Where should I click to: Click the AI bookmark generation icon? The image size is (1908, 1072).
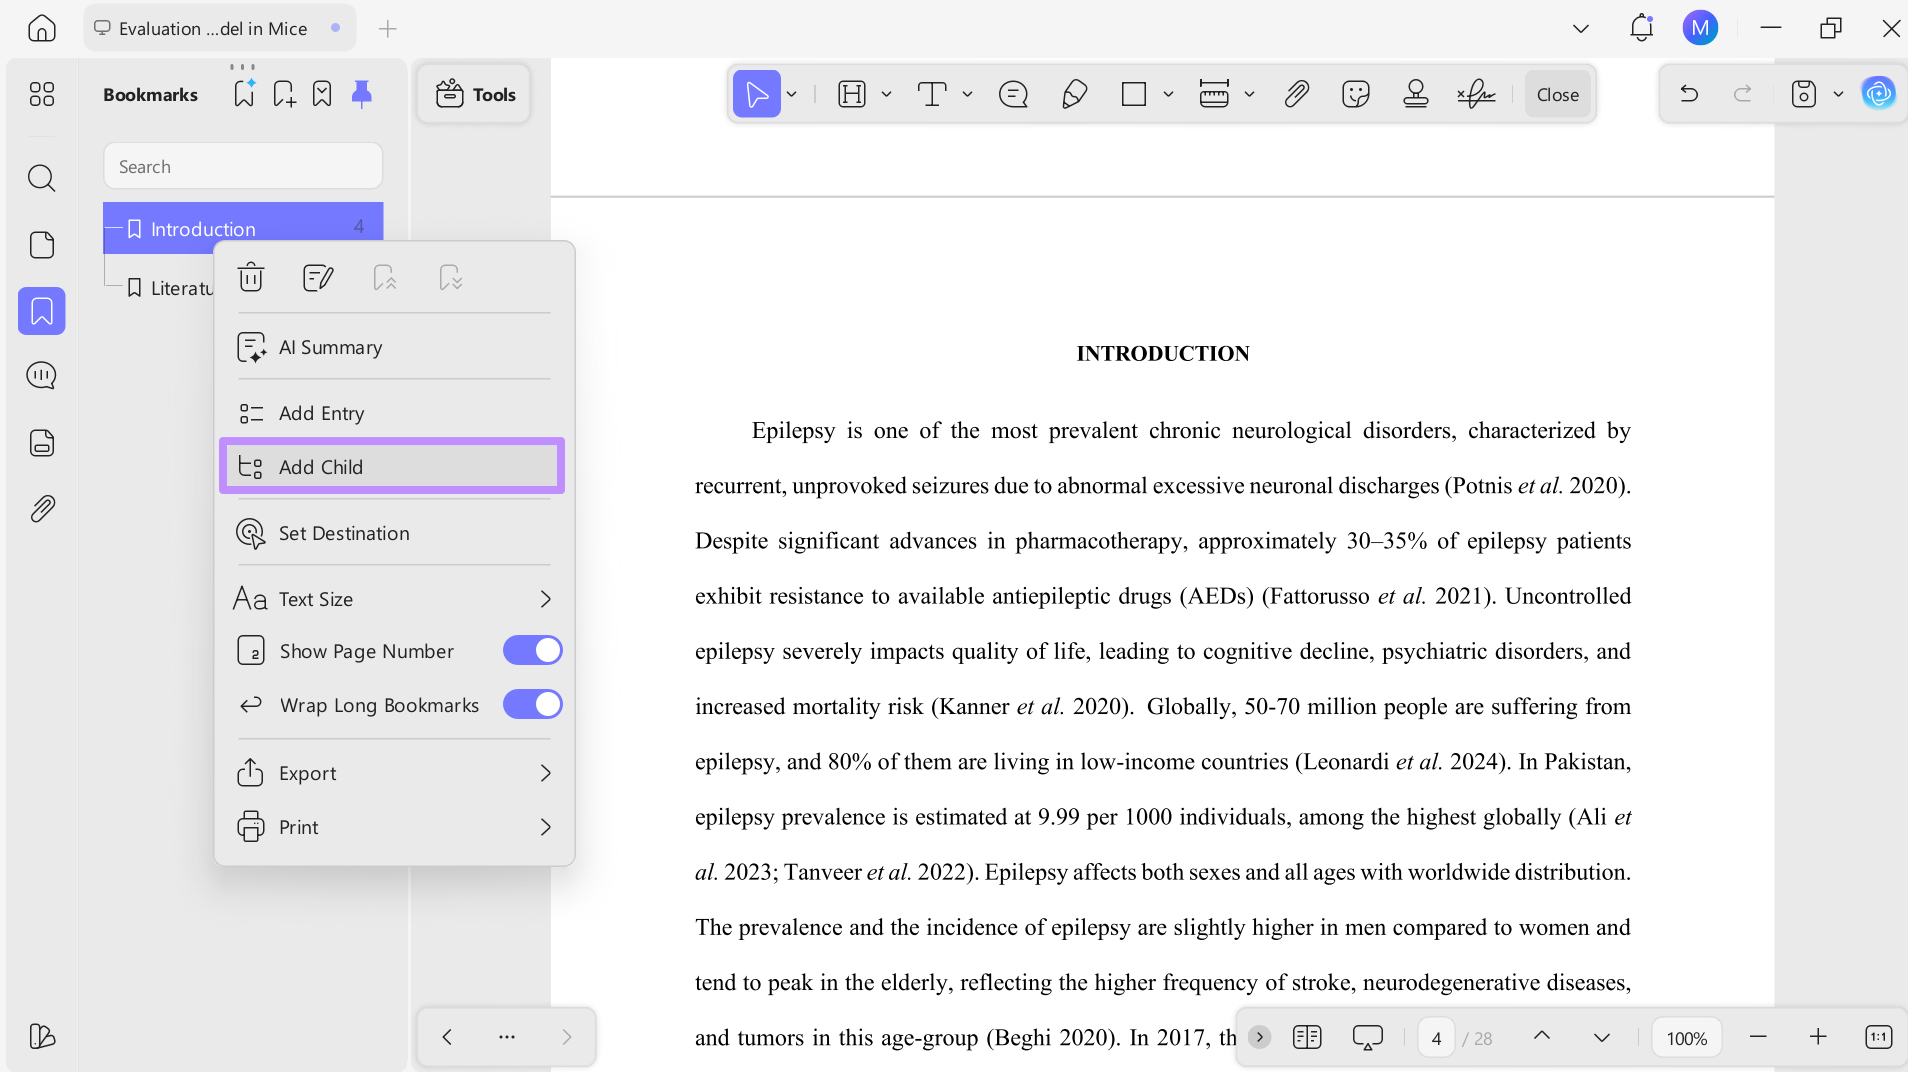(x=244, y=94)
